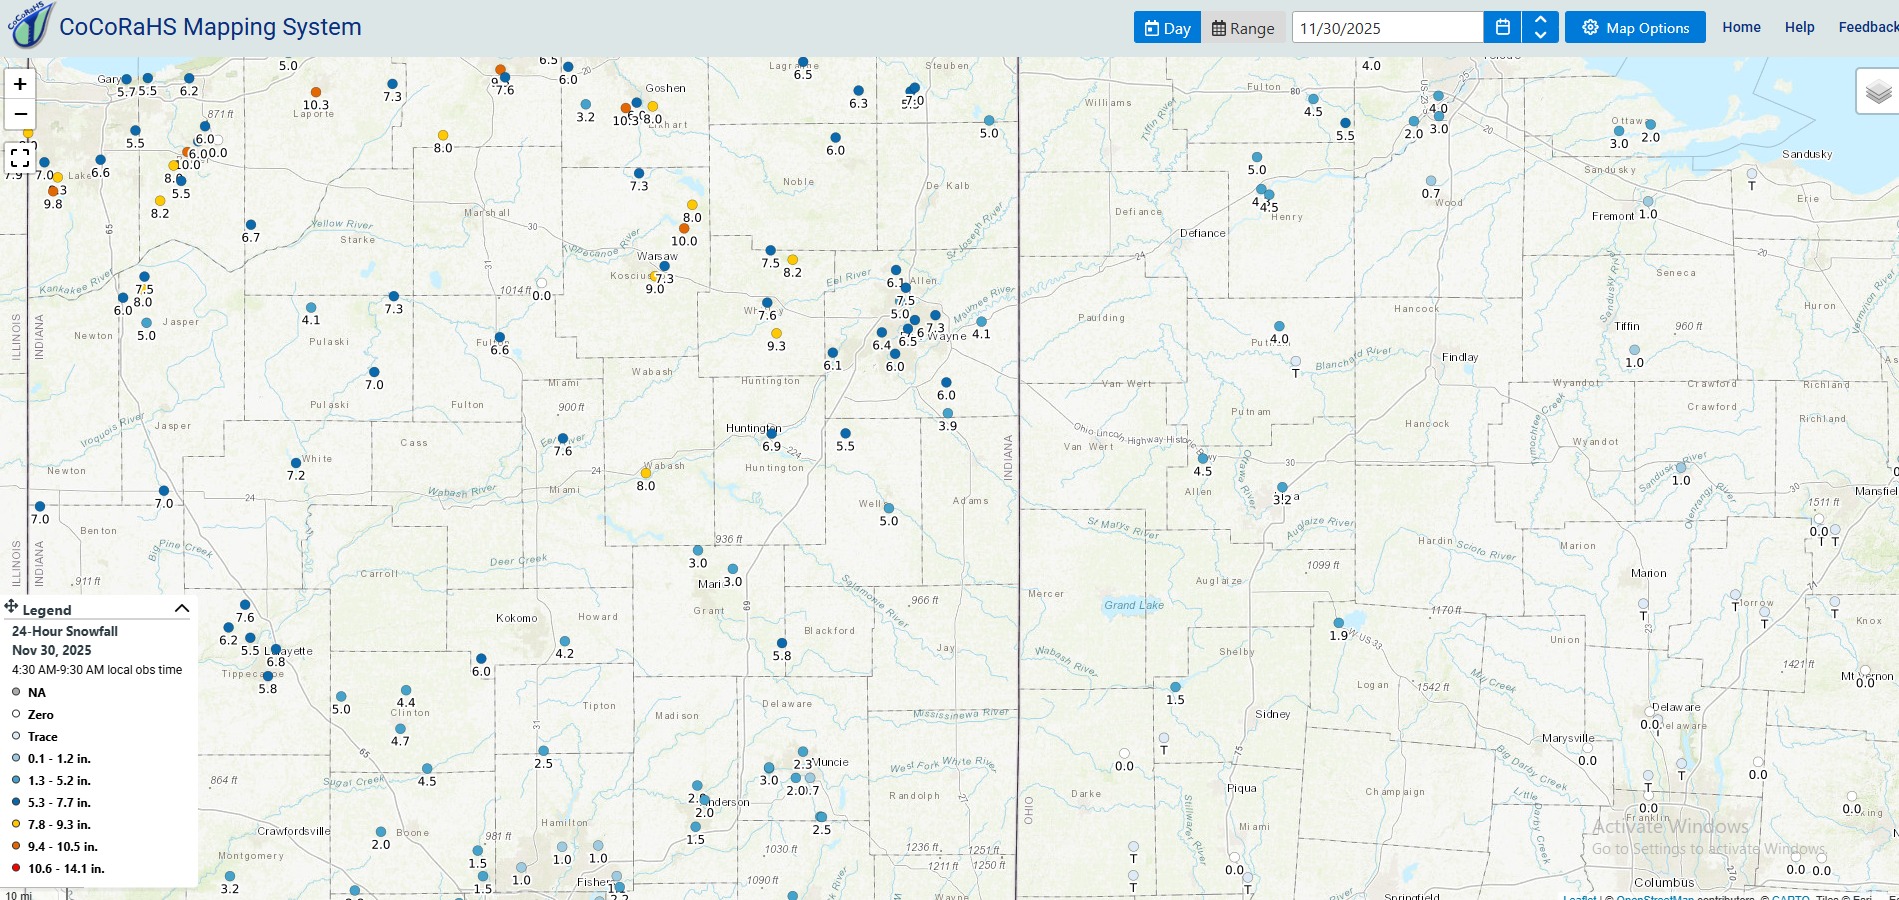This screenshot has width=1899, height=900.
Task: Open the Help menu item
Action: tap(1799, 27)
